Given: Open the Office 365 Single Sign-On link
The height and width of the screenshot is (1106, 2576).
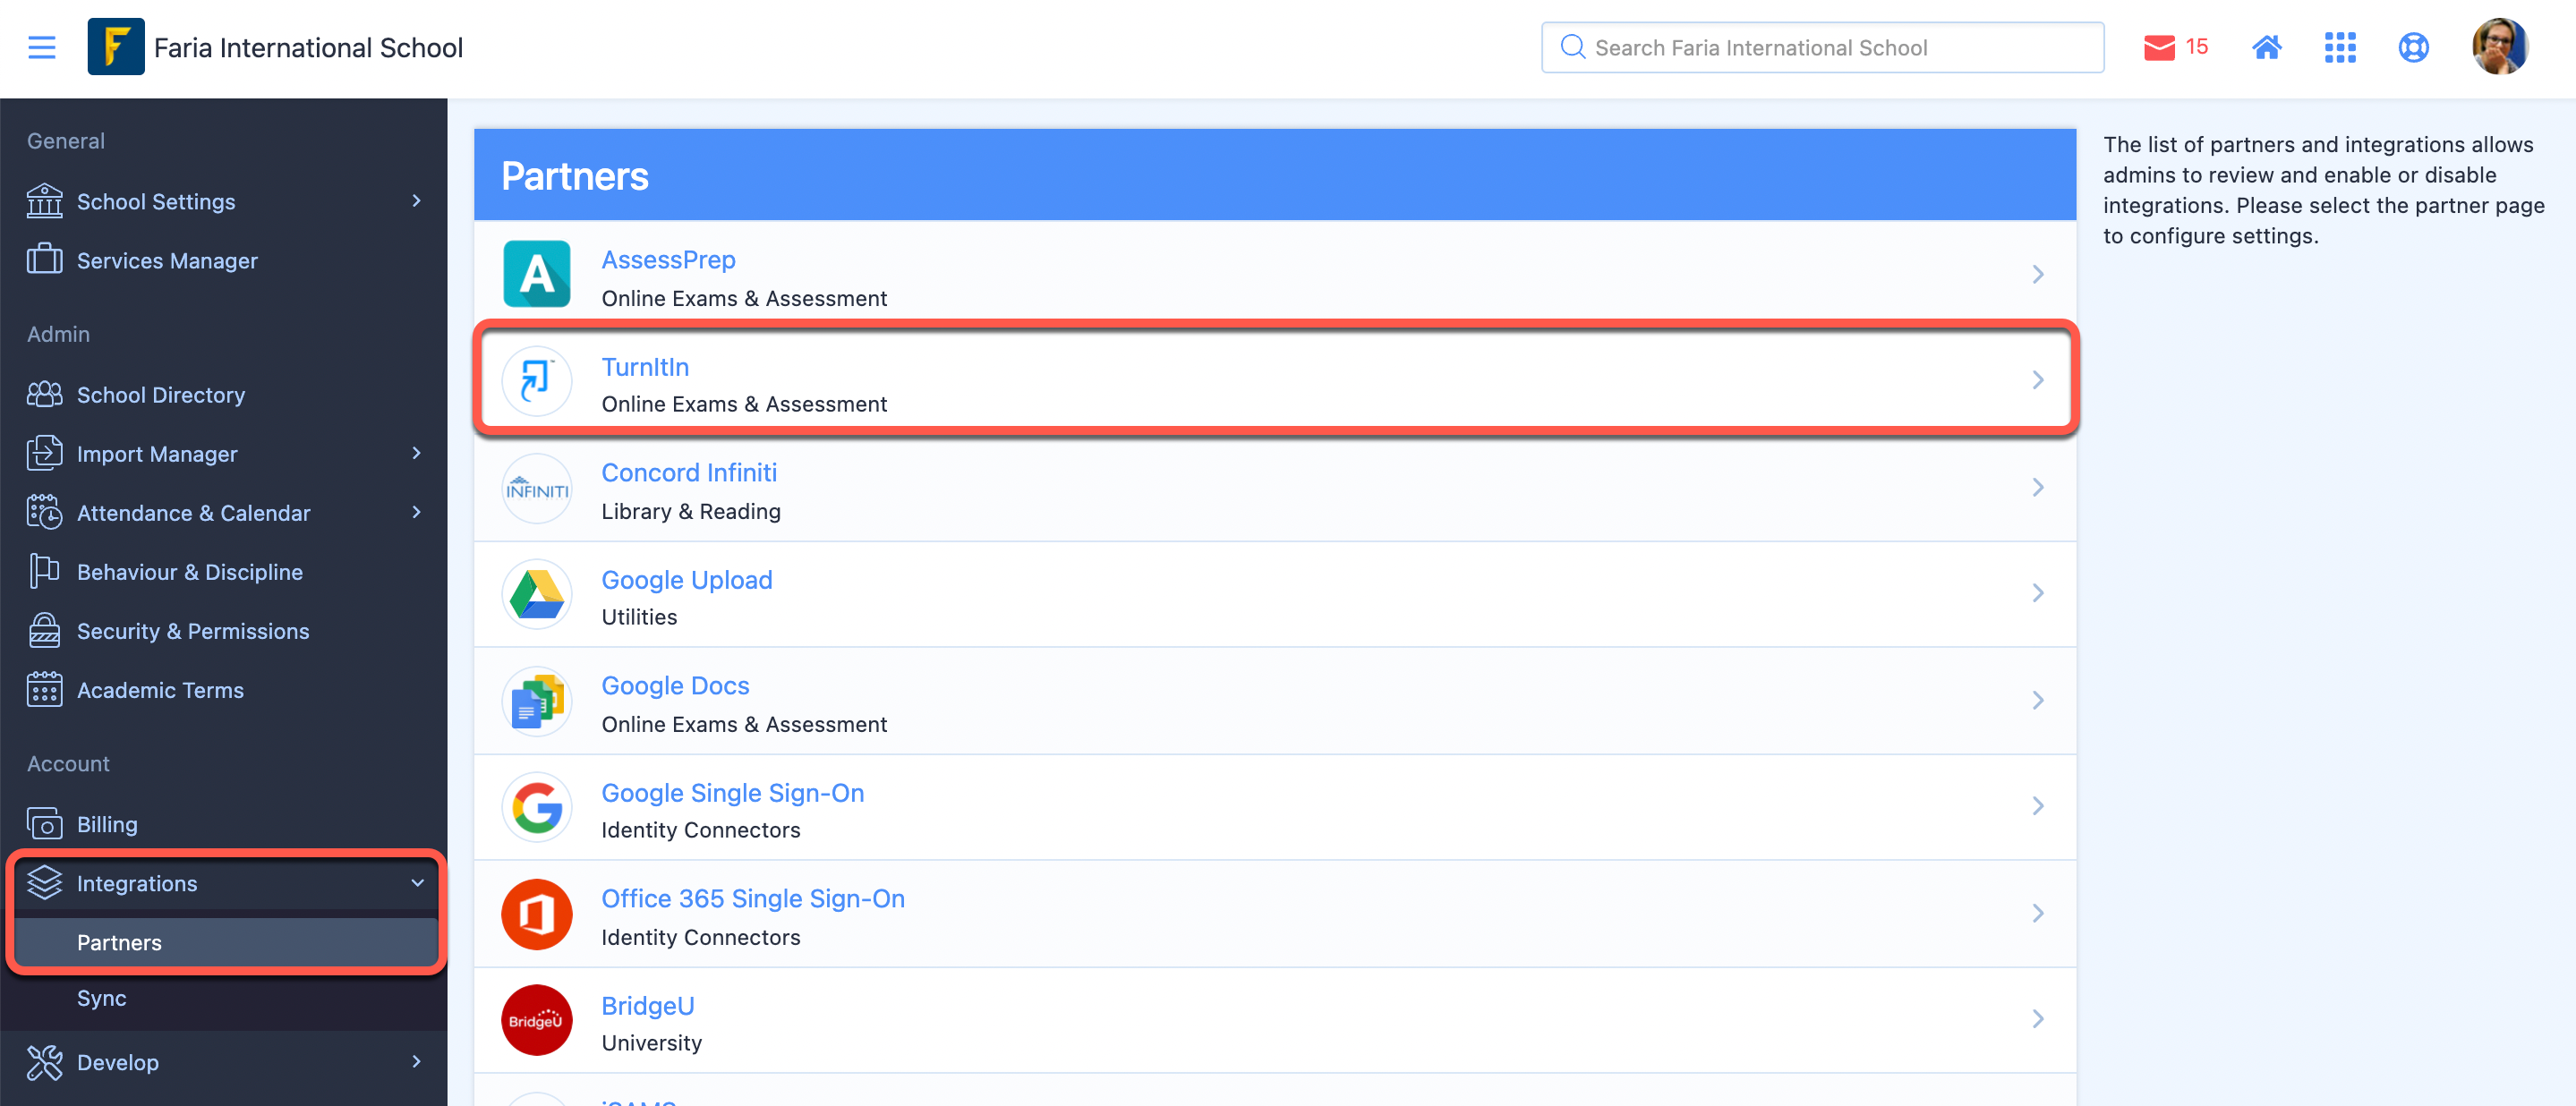Looking at the screenshot, I should [x=752, y=899].
